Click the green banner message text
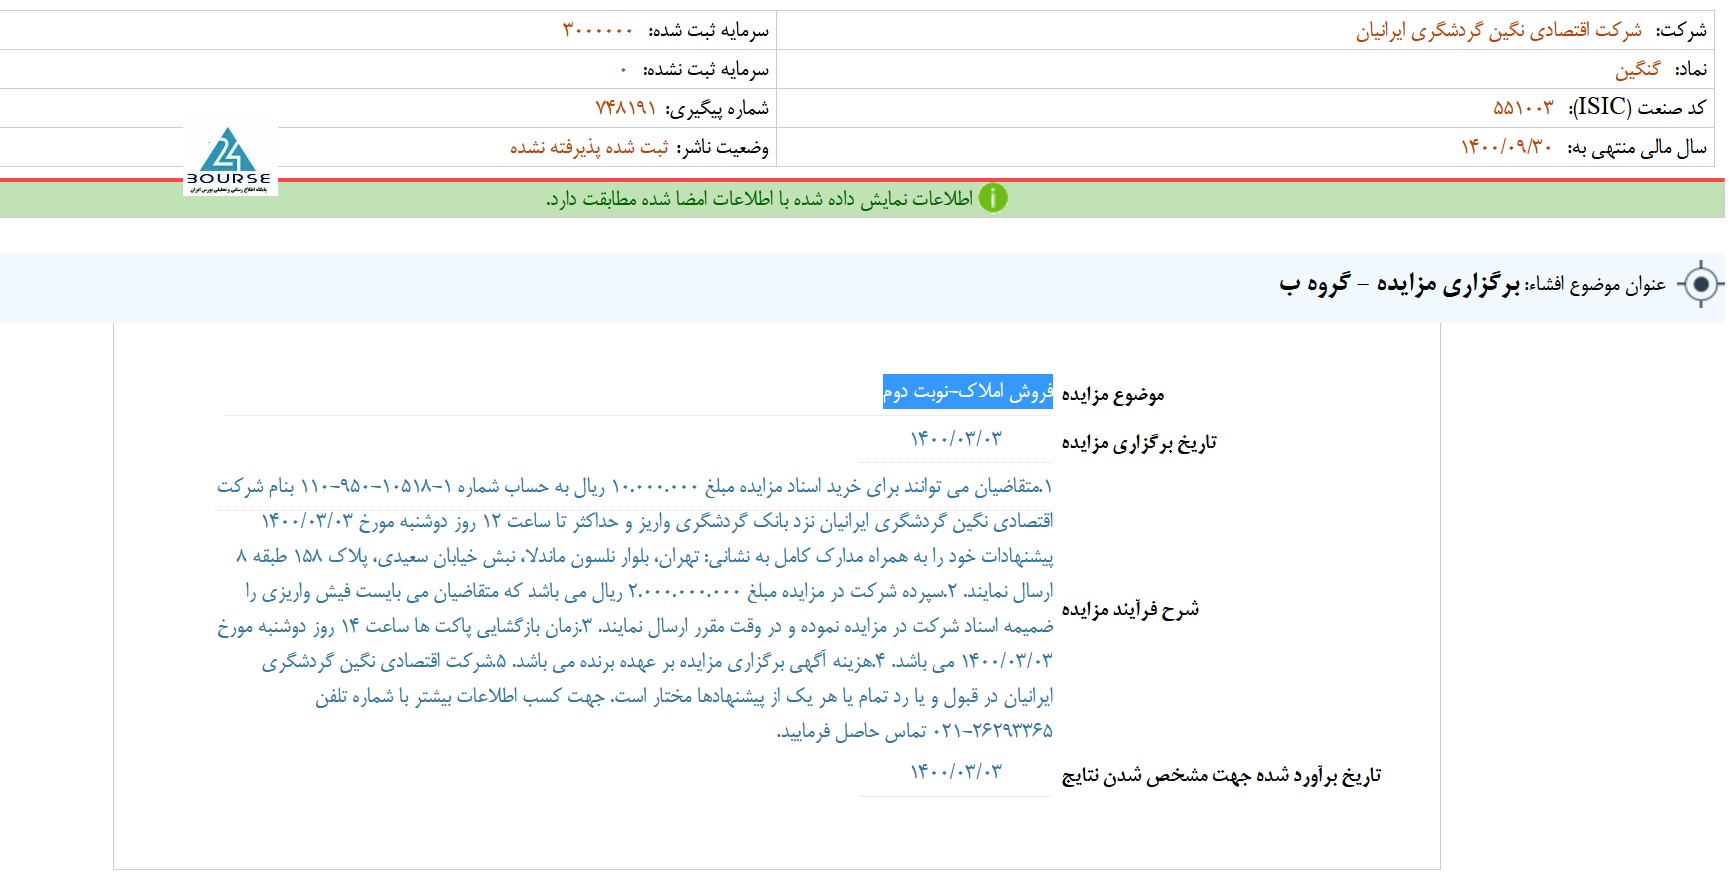 pos(759,199)
